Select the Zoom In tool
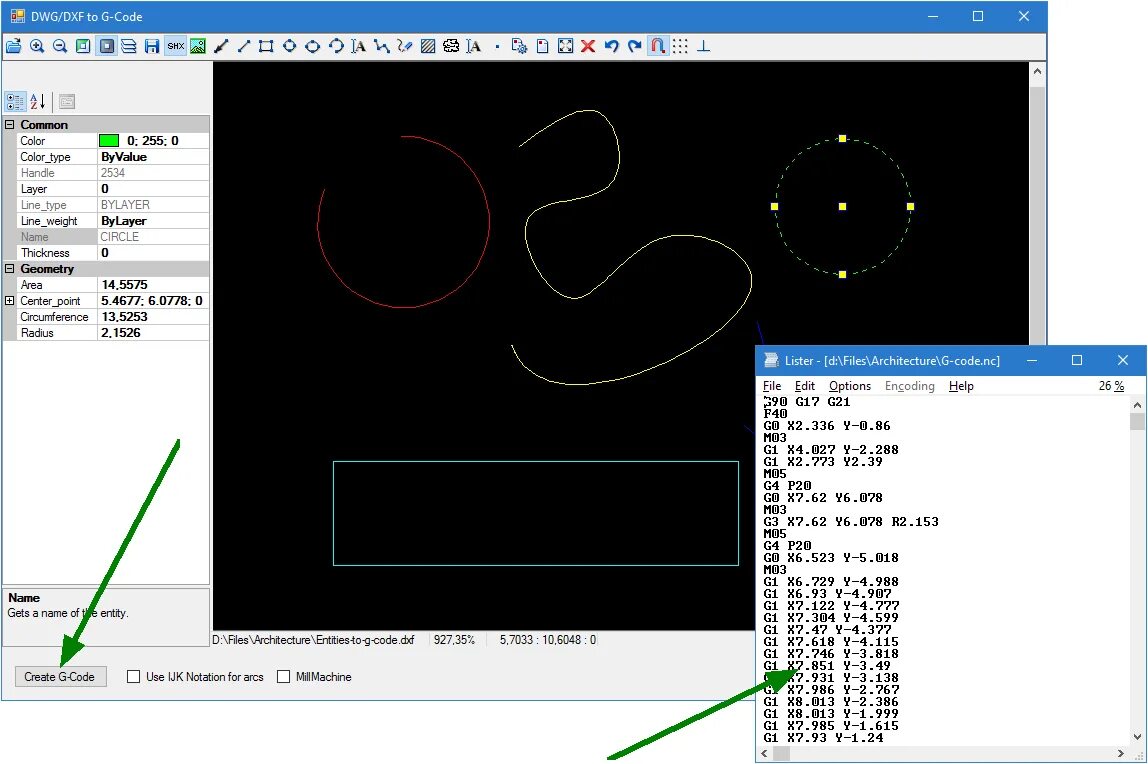The height and width of the screenshot is (764, 1148). tap(38, 46)
